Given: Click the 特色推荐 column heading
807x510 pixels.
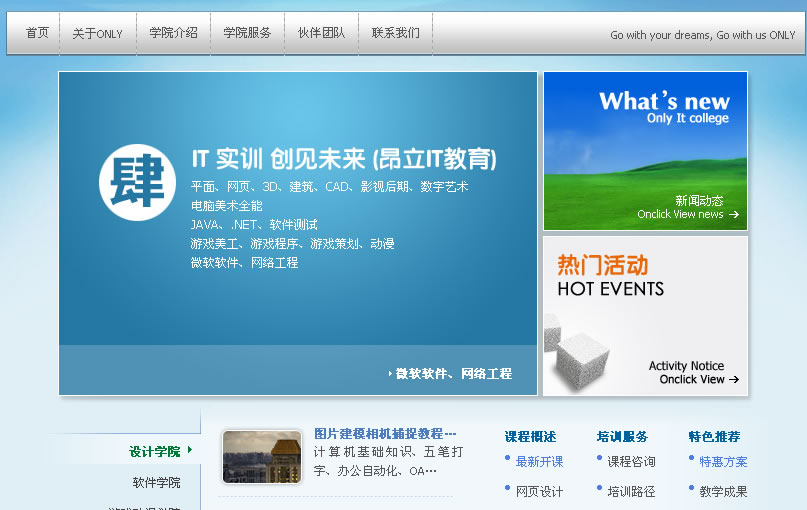Looking at the screenshot, I should (714, 436).
